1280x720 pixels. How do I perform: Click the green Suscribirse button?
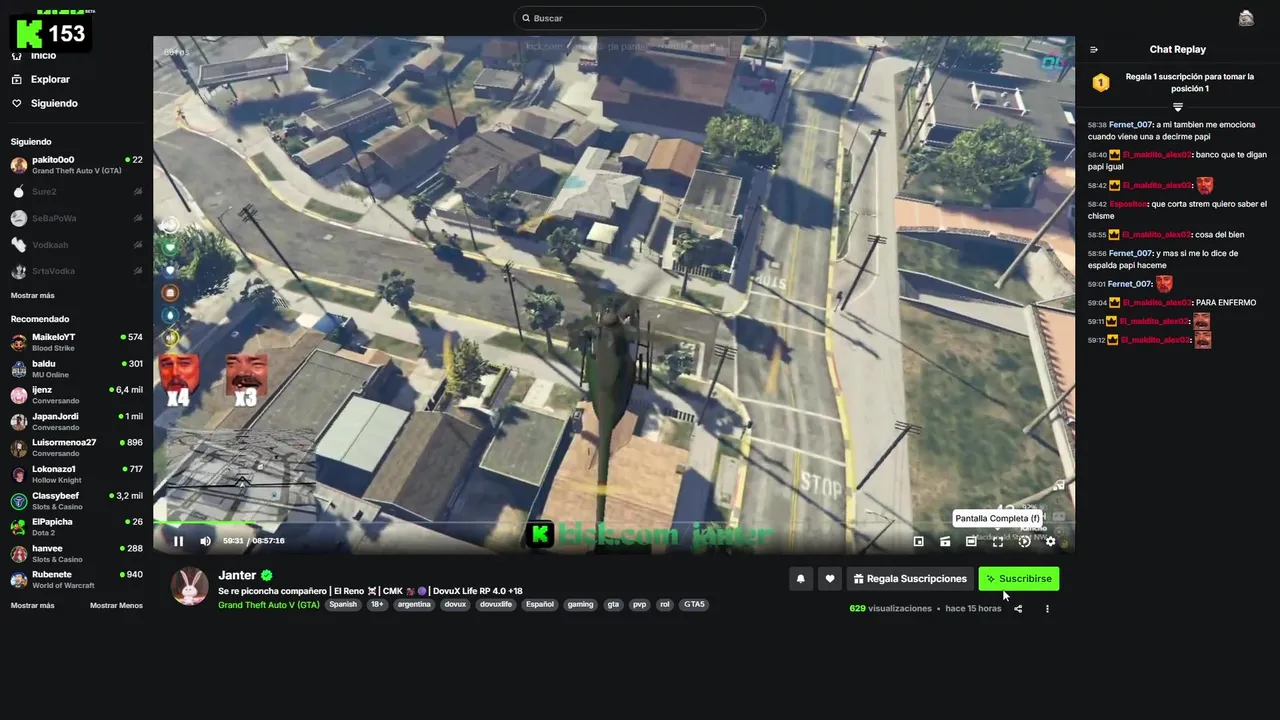coord(1019,579)
